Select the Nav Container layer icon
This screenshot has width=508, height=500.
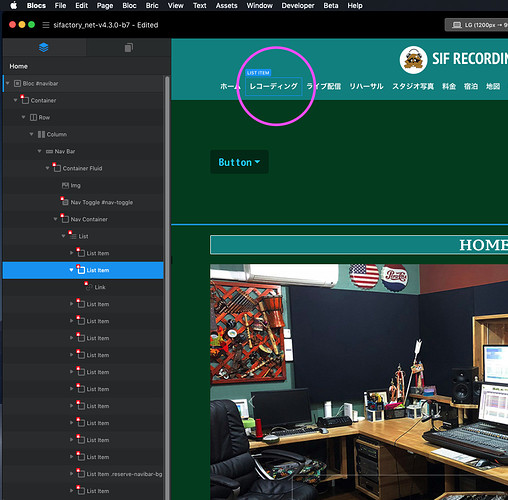[x=65, y=219]
